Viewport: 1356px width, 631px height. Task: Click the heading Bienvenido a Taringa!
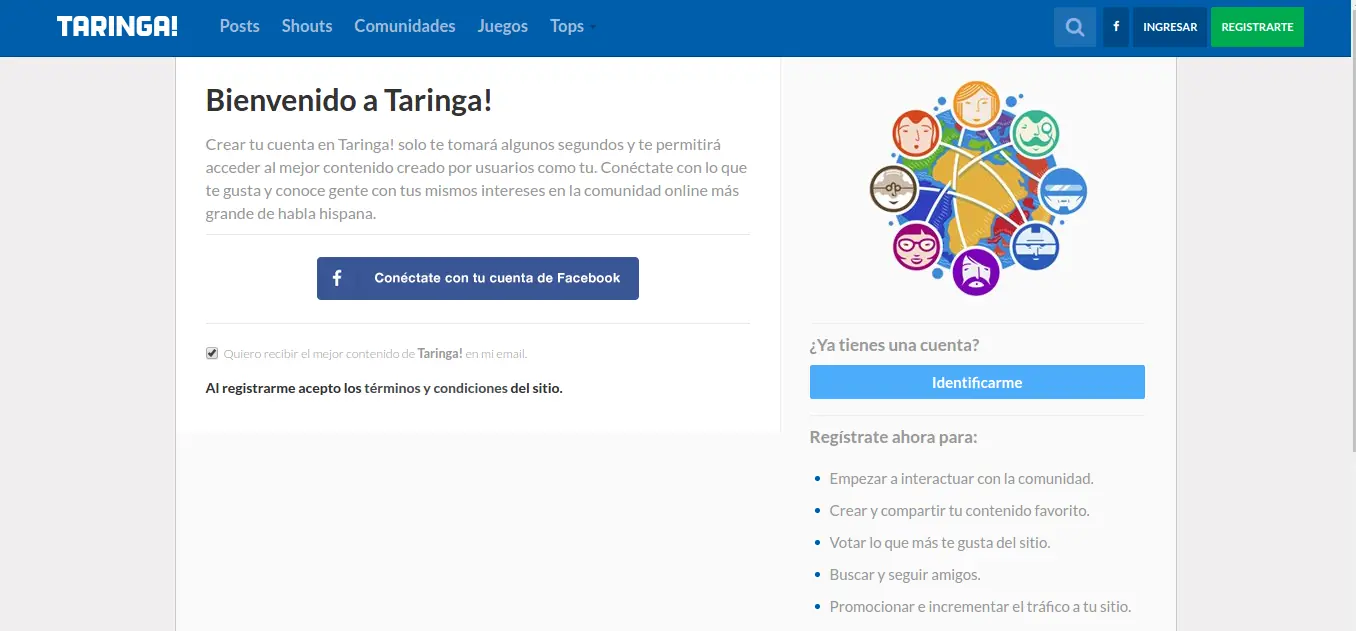tap(349, 100)
